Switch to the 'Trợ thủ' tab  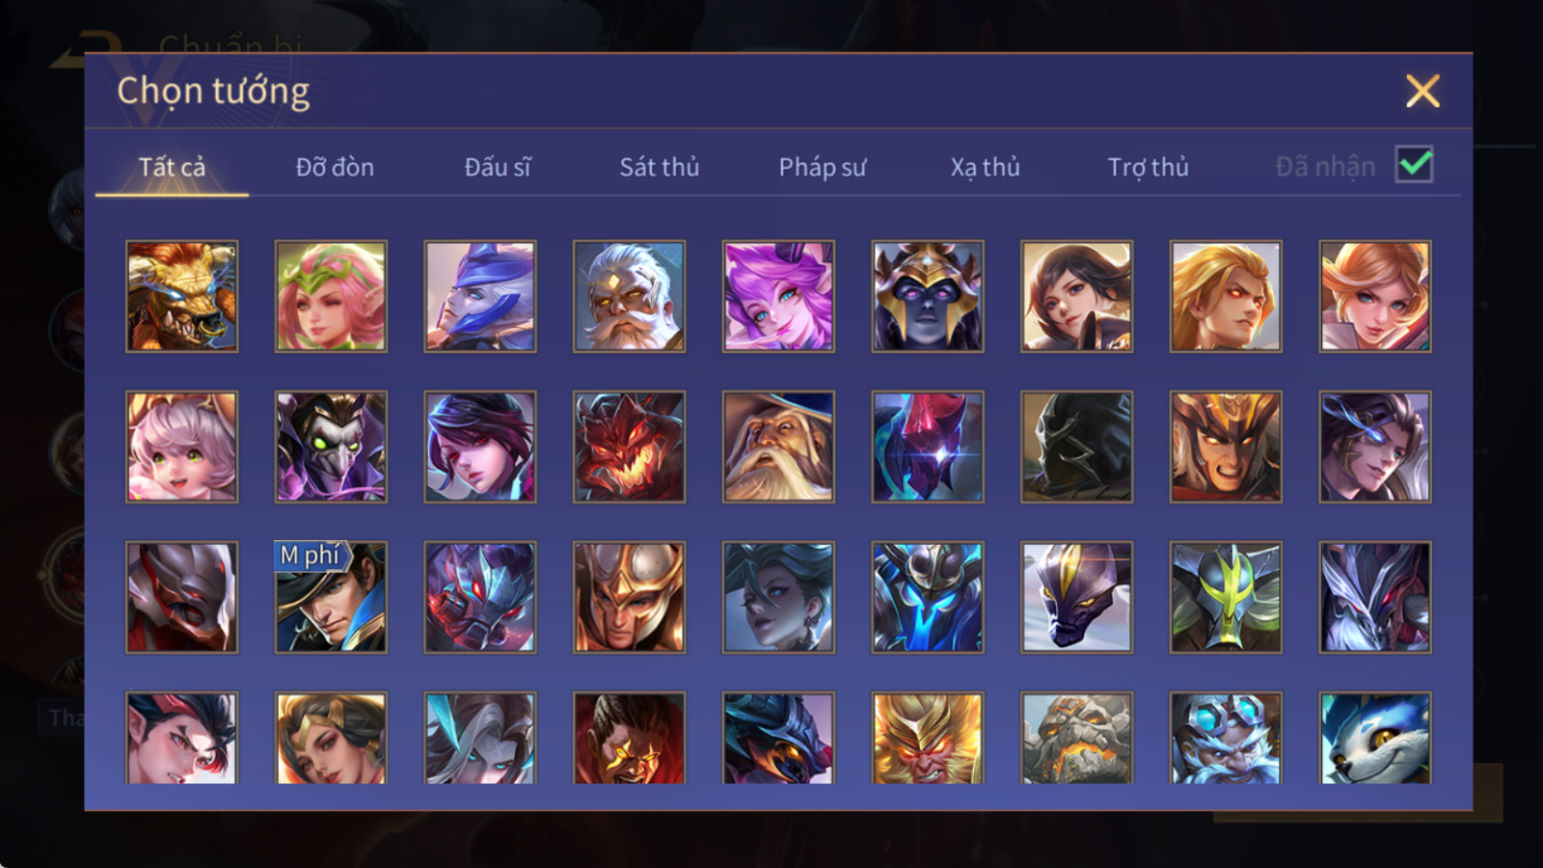click(x=1148, y=167)
